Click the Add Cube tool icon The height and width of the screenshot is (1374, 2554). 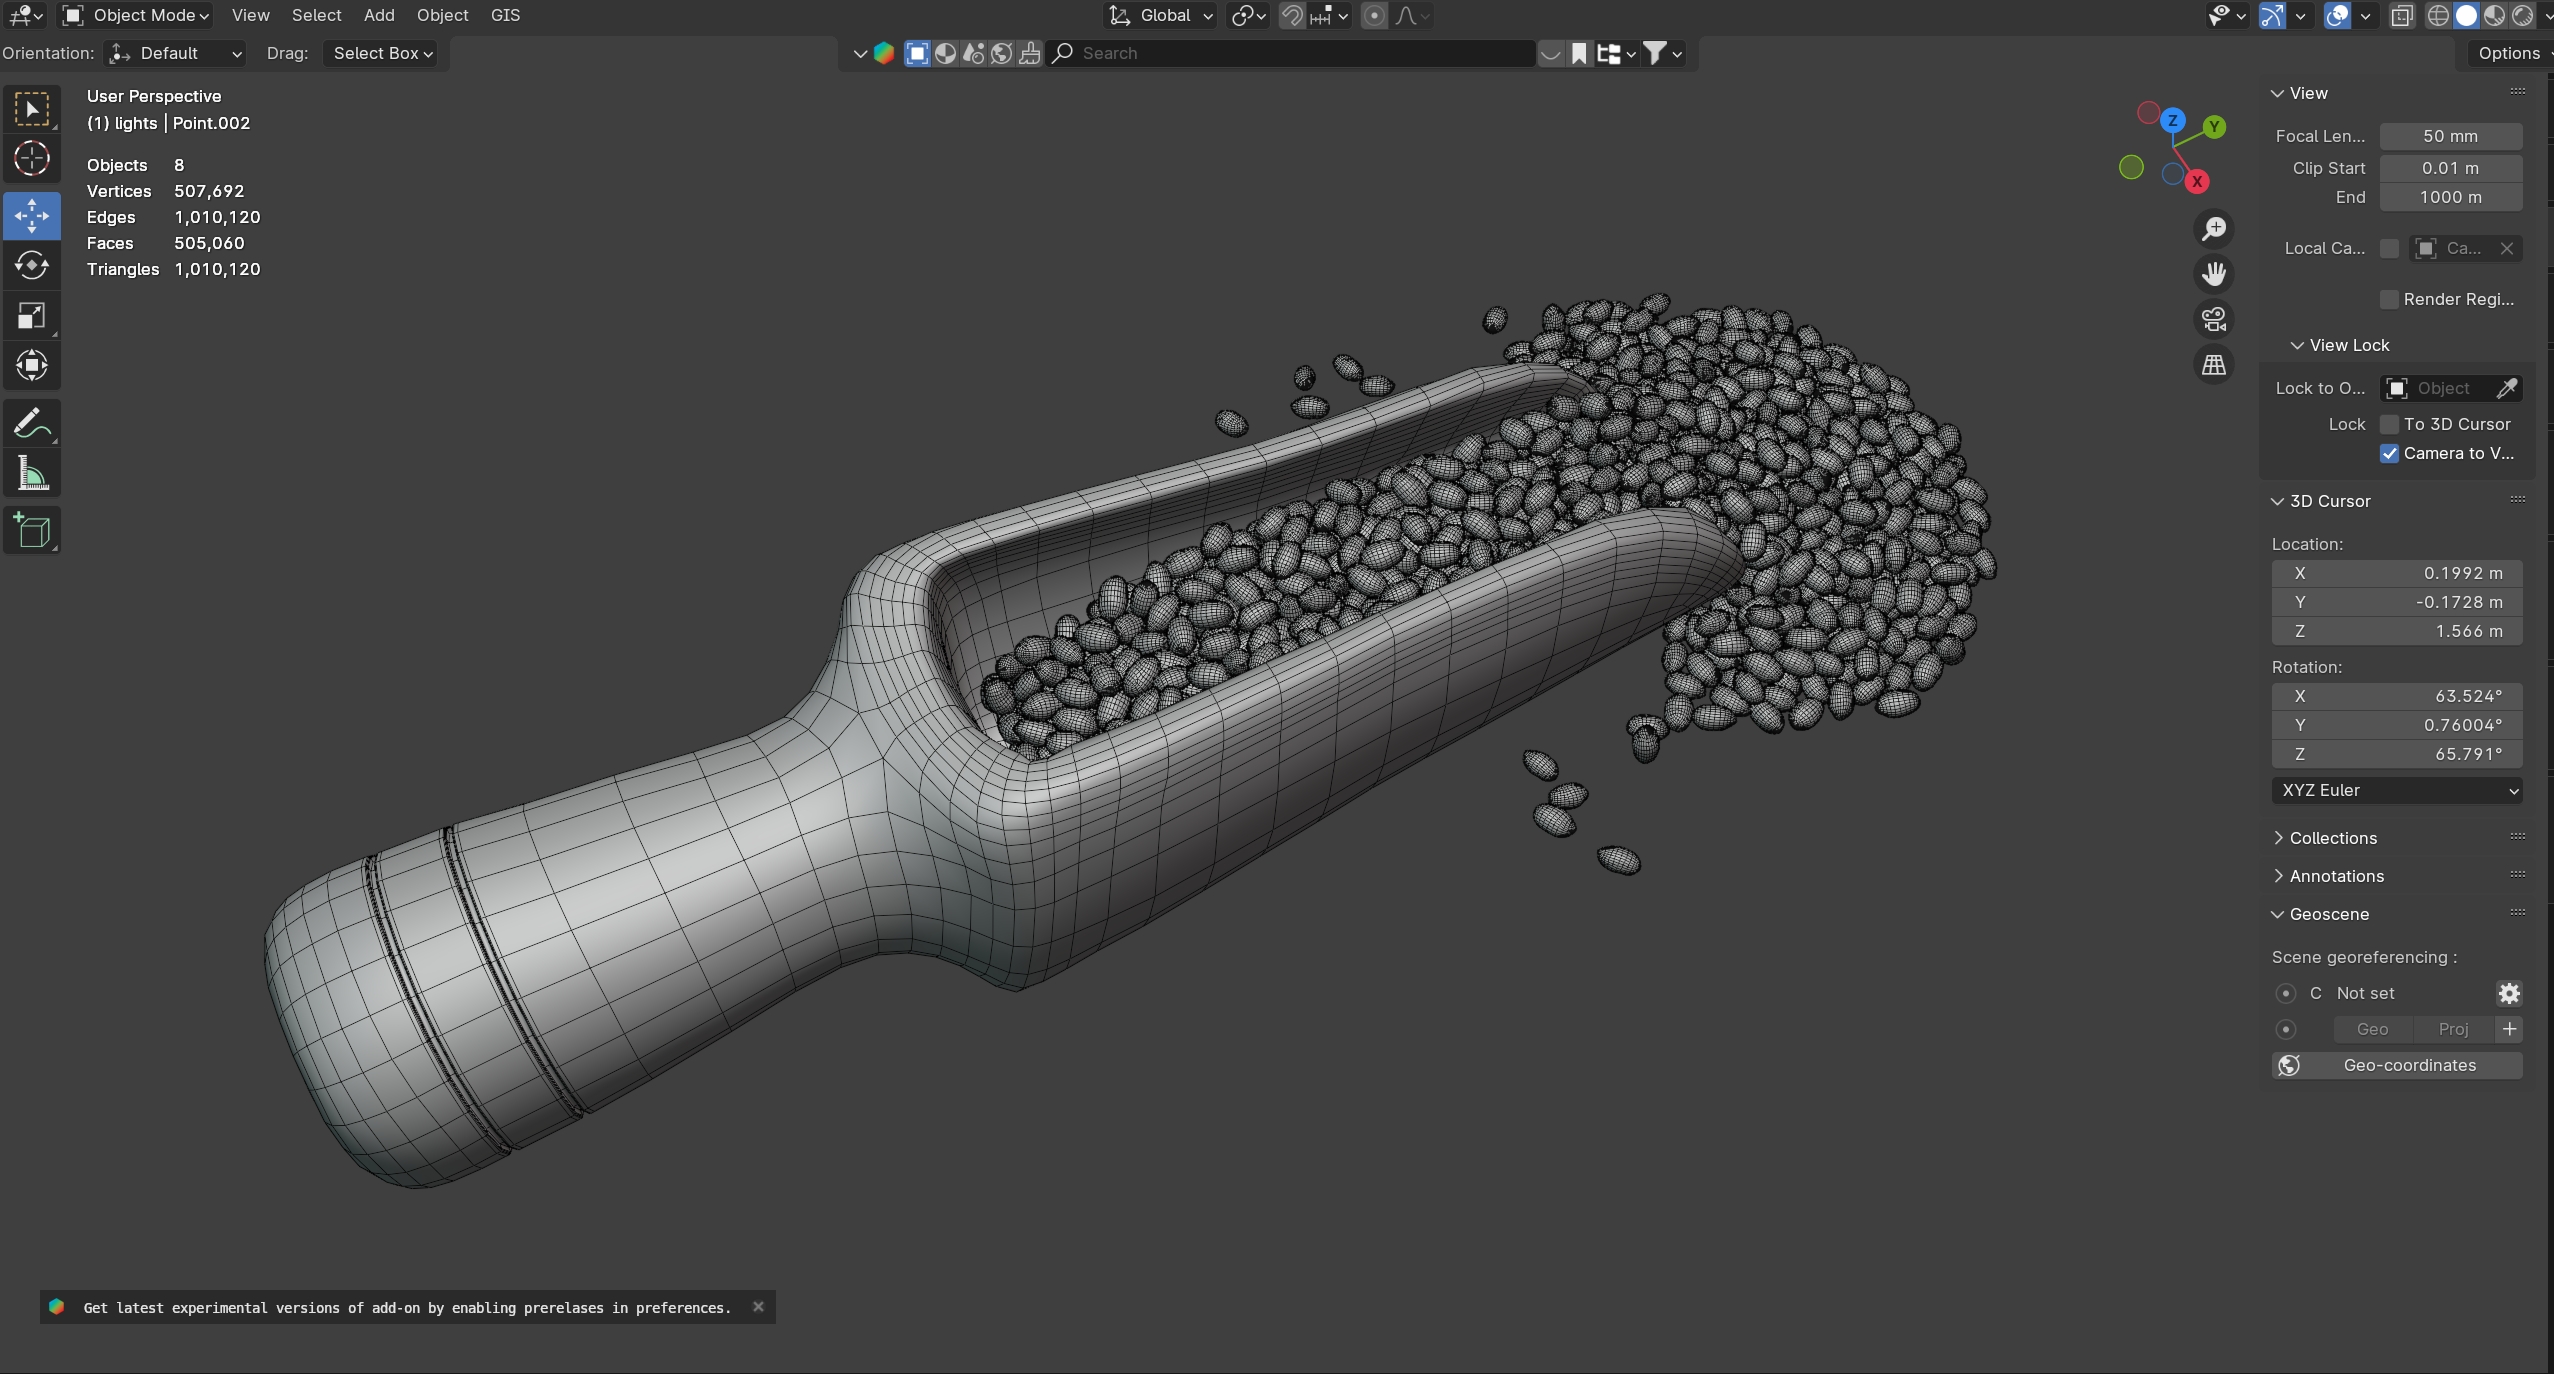coord(32,531)
